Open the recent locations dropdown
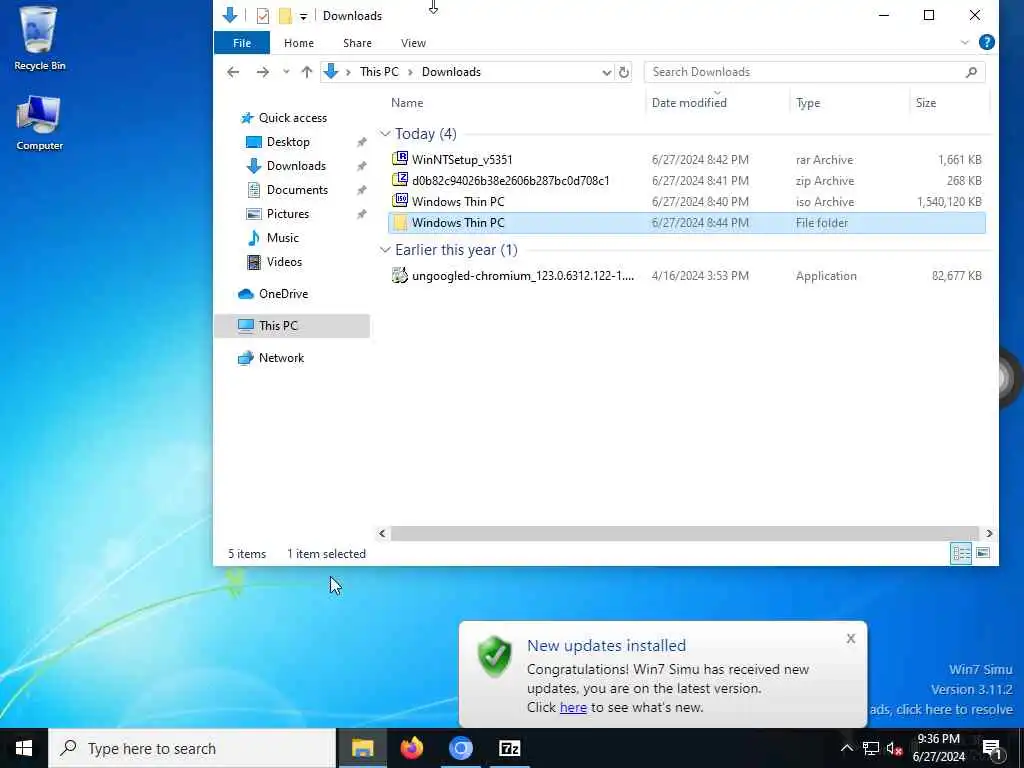 coord(285,72)
